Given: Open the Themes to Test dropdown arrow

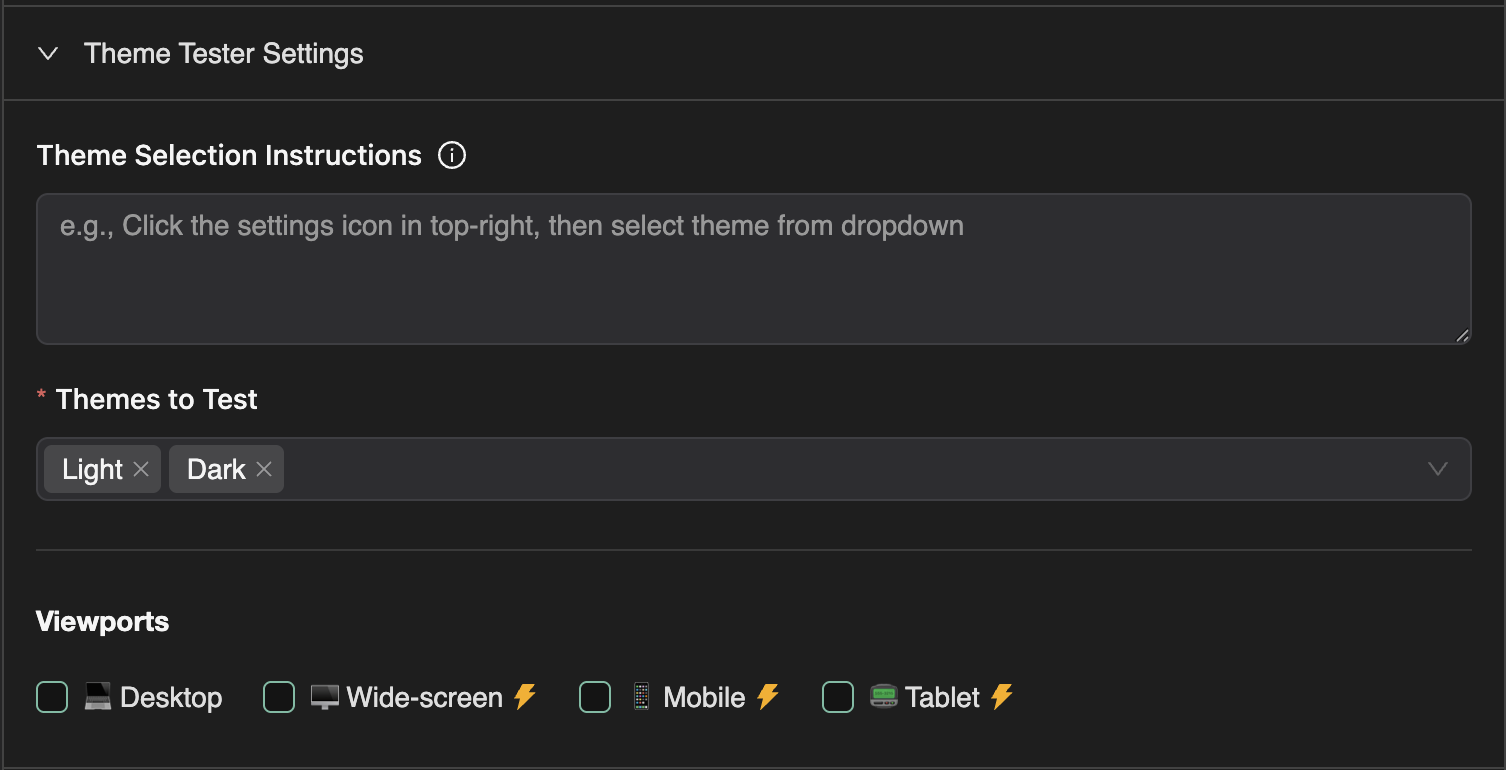Looking at the screenshot, I should [x=1438, y=469].
